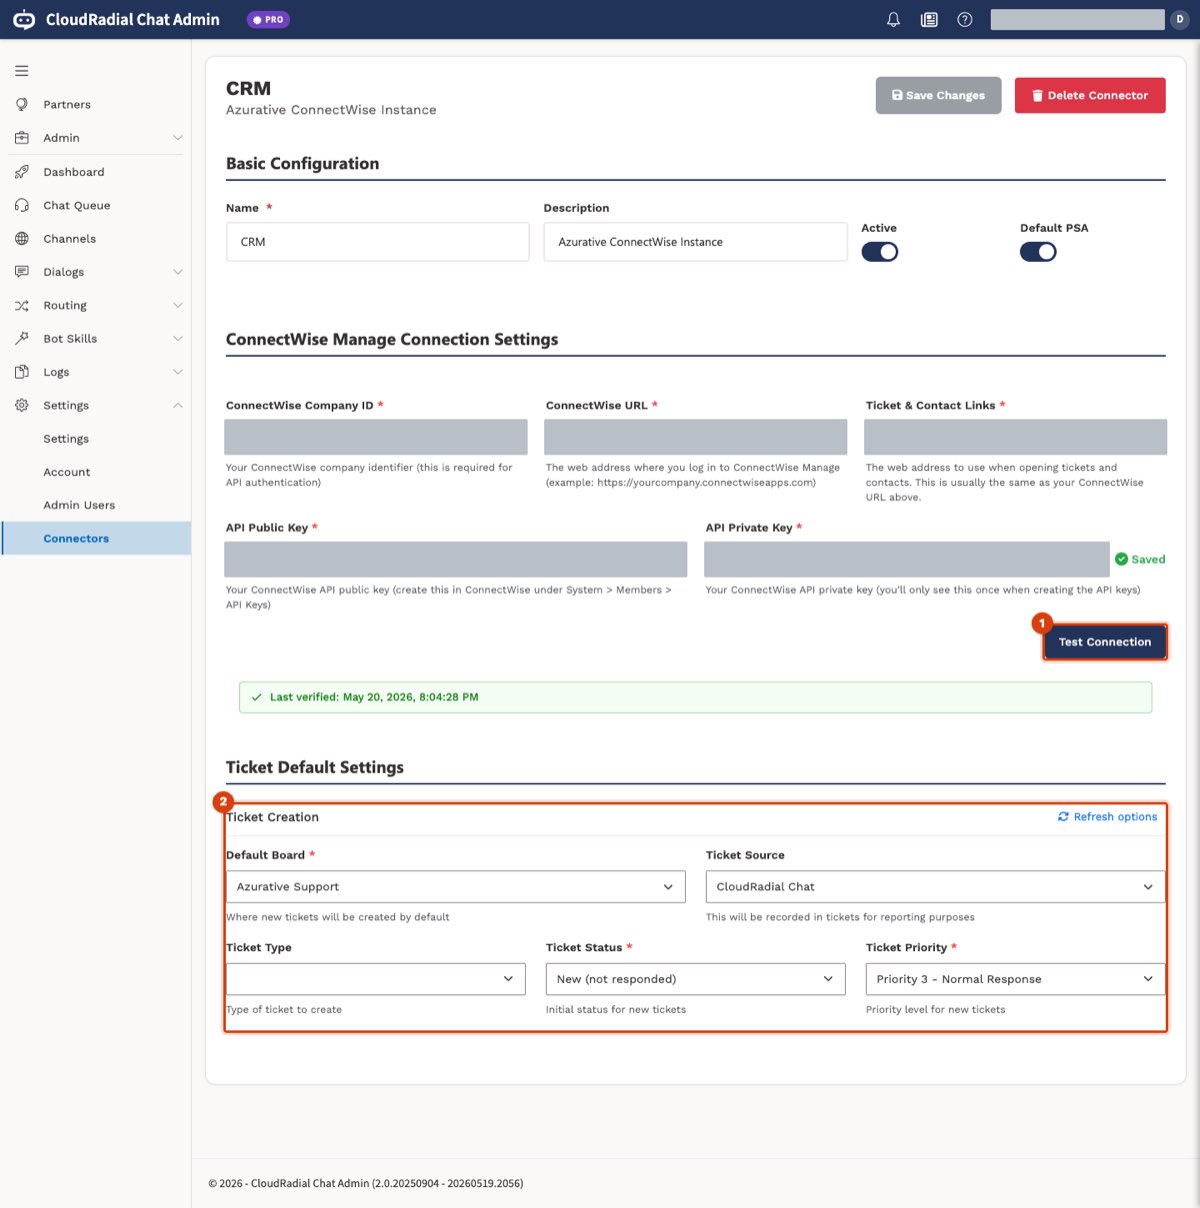Viewport: 1200px width, 1208px height.
Task: Click the ConnectWise Company ID field
Action: (x=376, y=437)
